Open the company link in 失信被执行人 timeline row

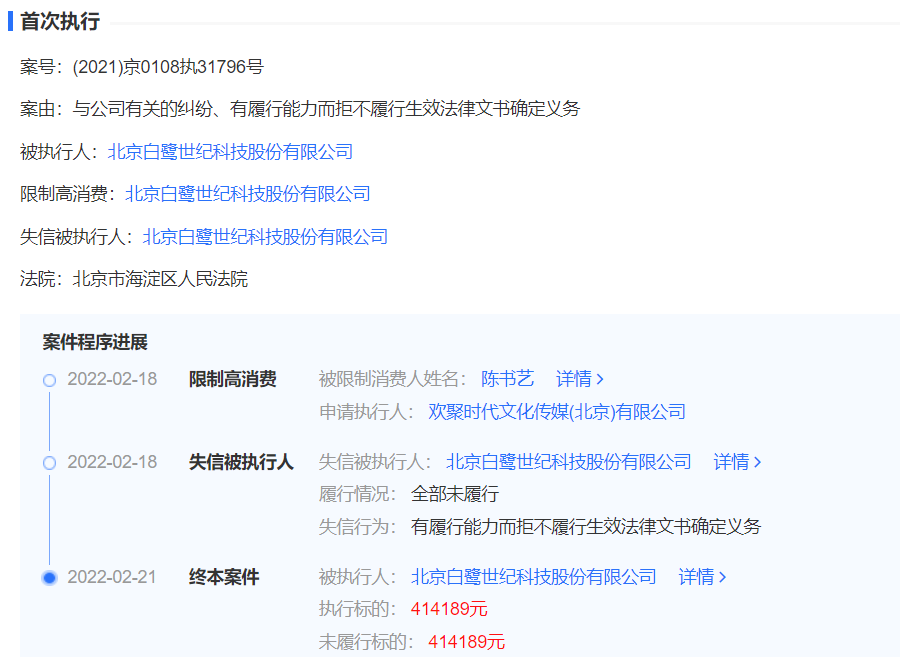click(568, 462)
